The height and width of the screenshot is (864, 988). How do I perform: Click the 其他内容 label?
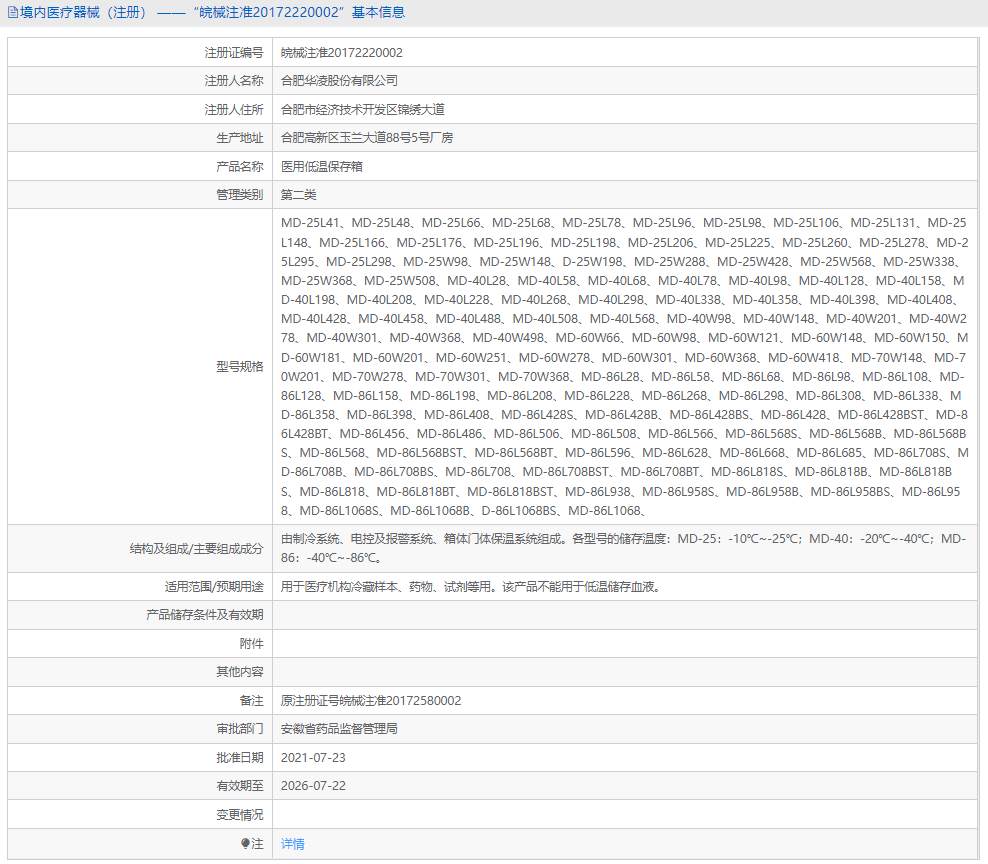click(239, 672)
